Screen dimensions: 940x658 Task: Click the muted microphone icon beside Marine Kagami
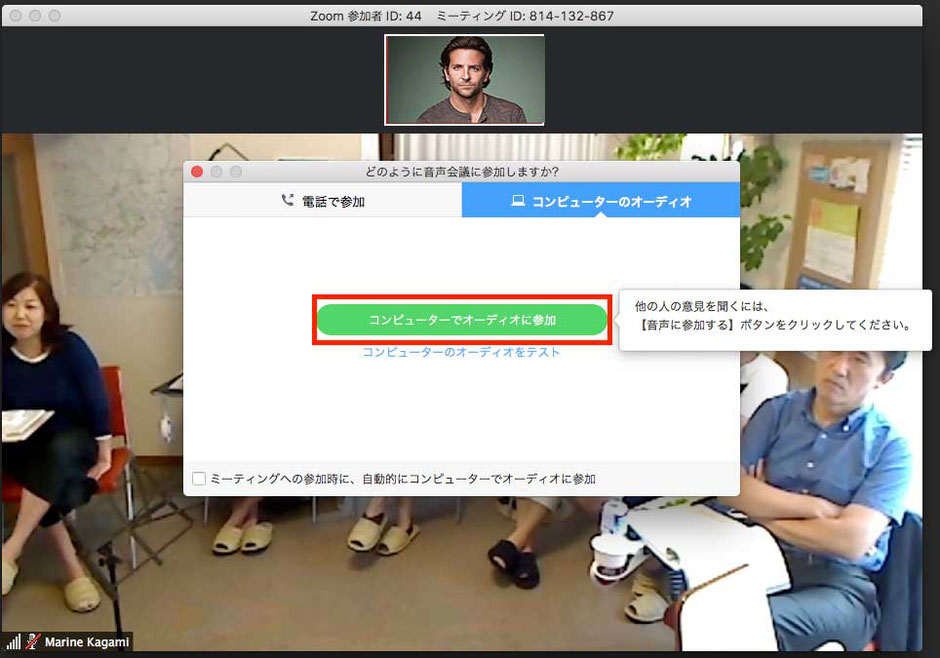point(32,642)
